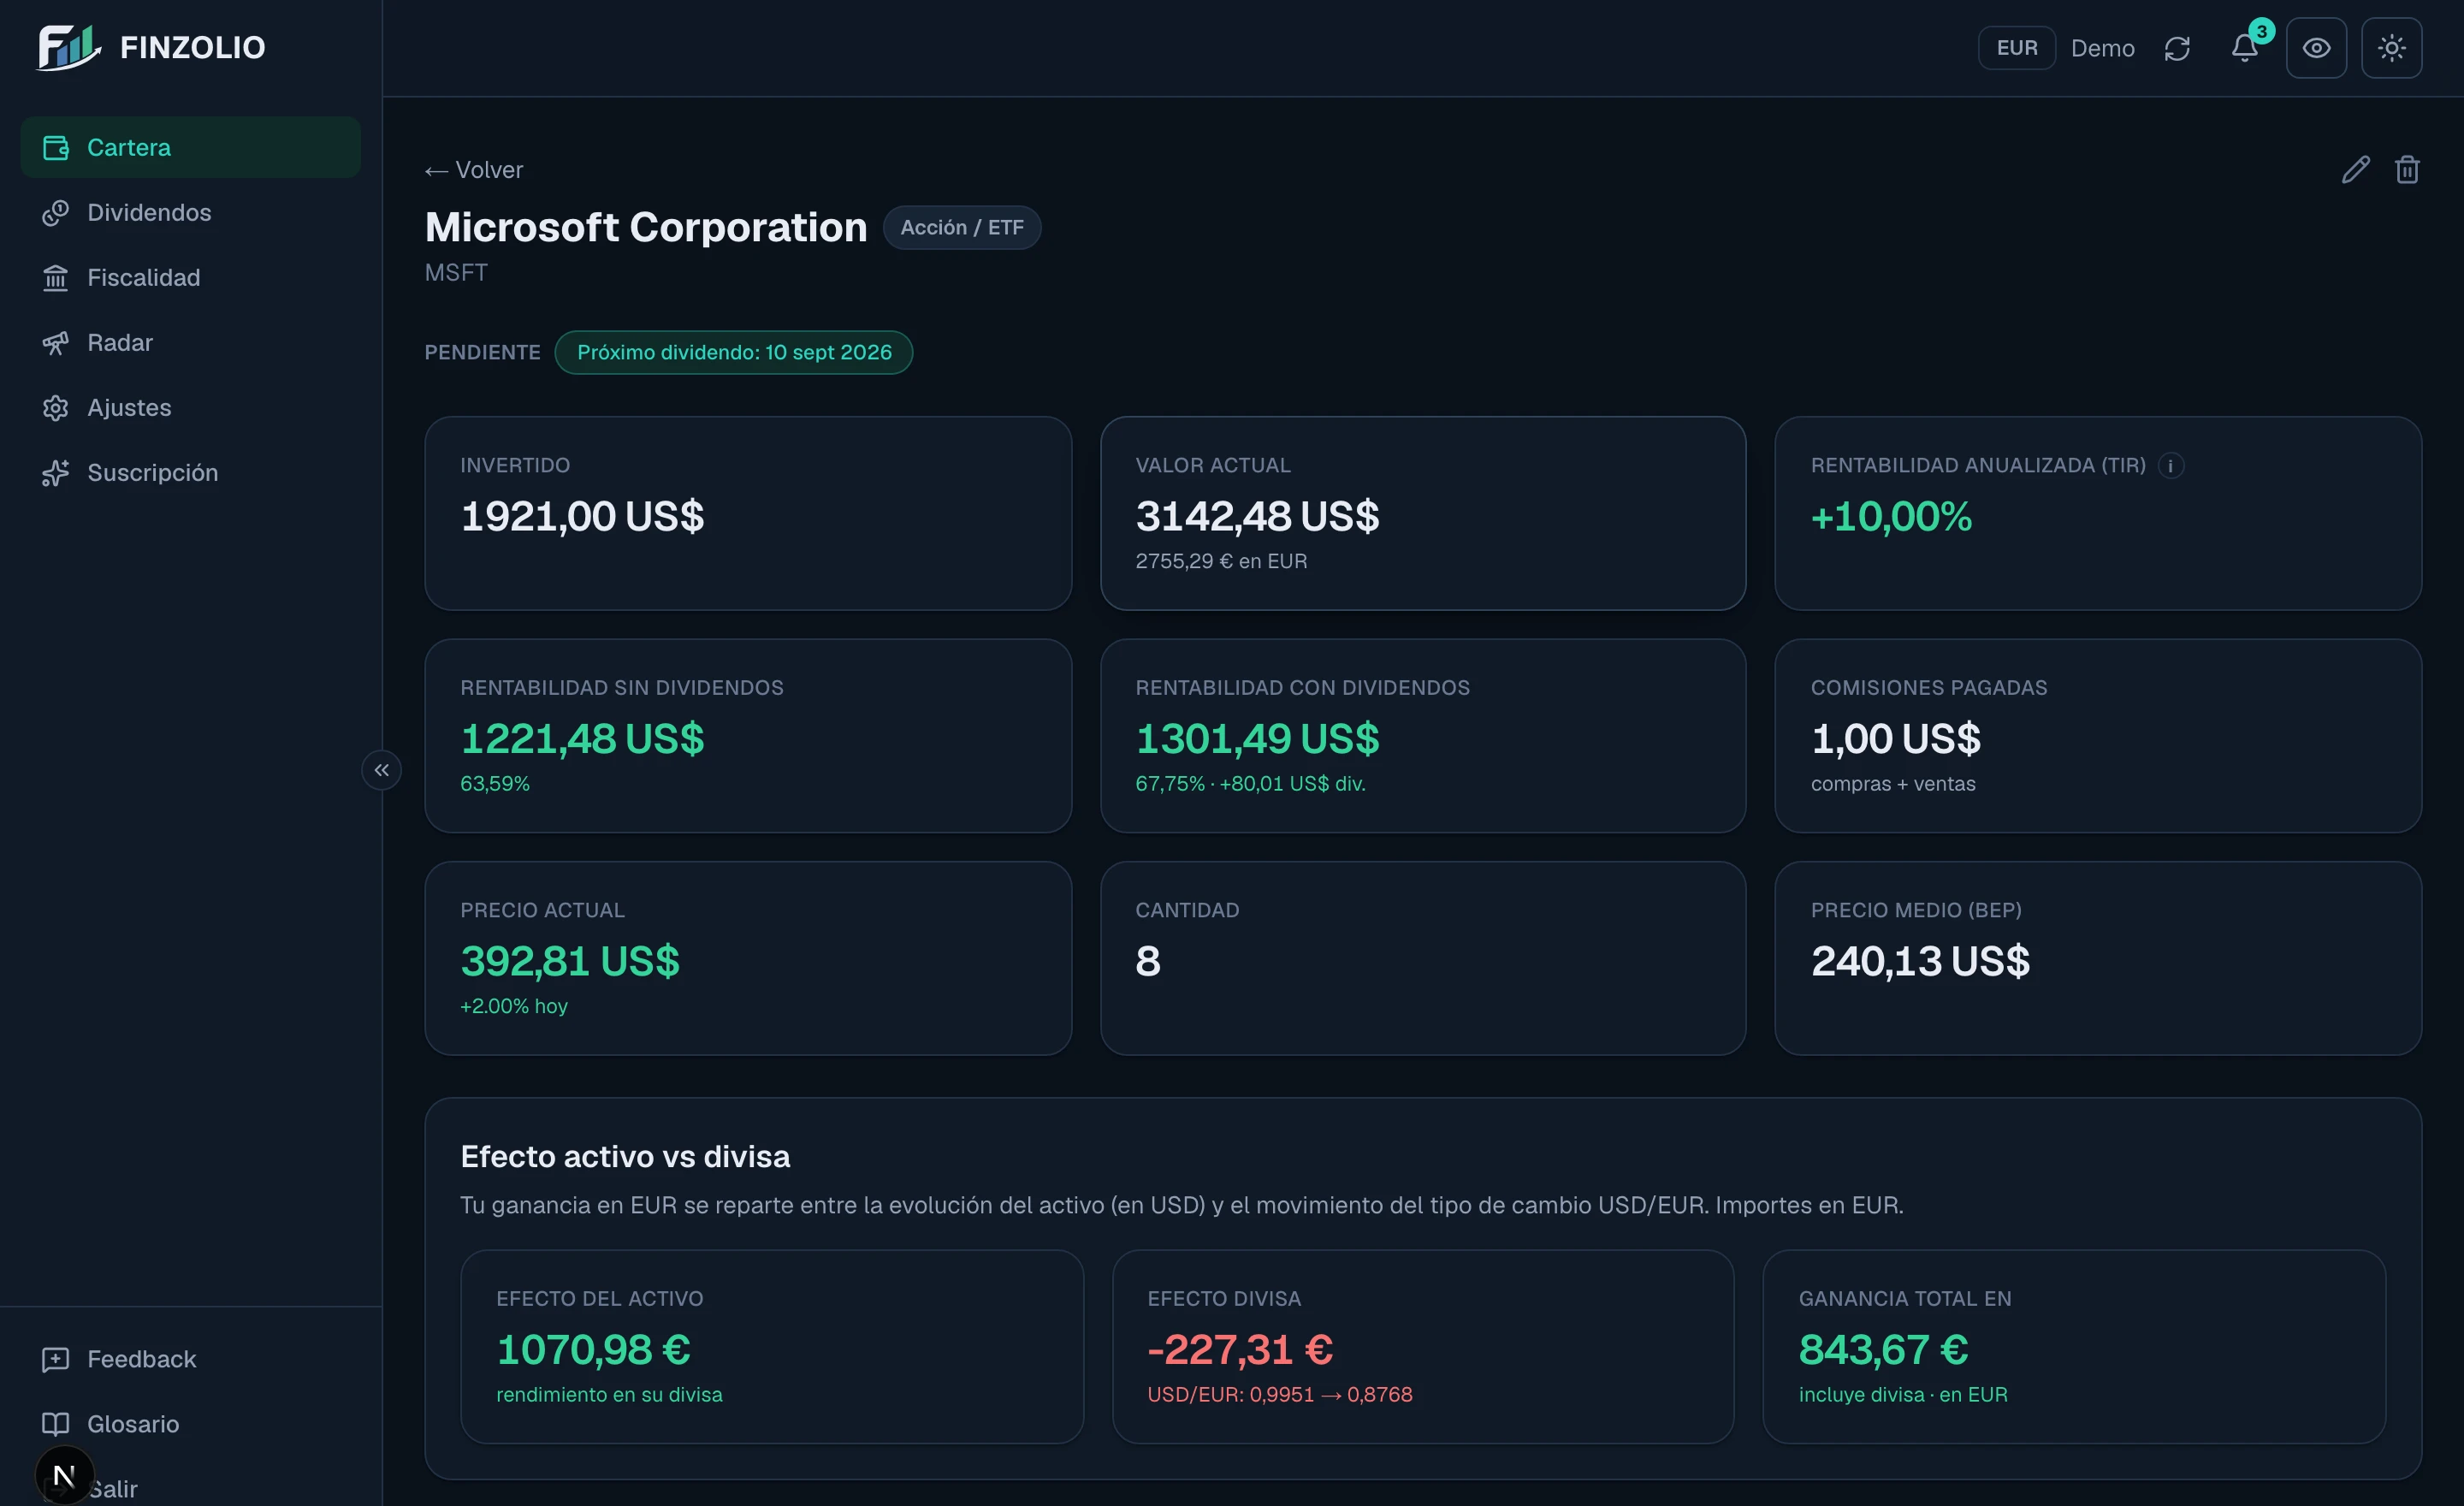Viewport: 2464px width, 1506px height.
Task: Click the 1221,48 US$ rentabilidad value
Action: 582,739
